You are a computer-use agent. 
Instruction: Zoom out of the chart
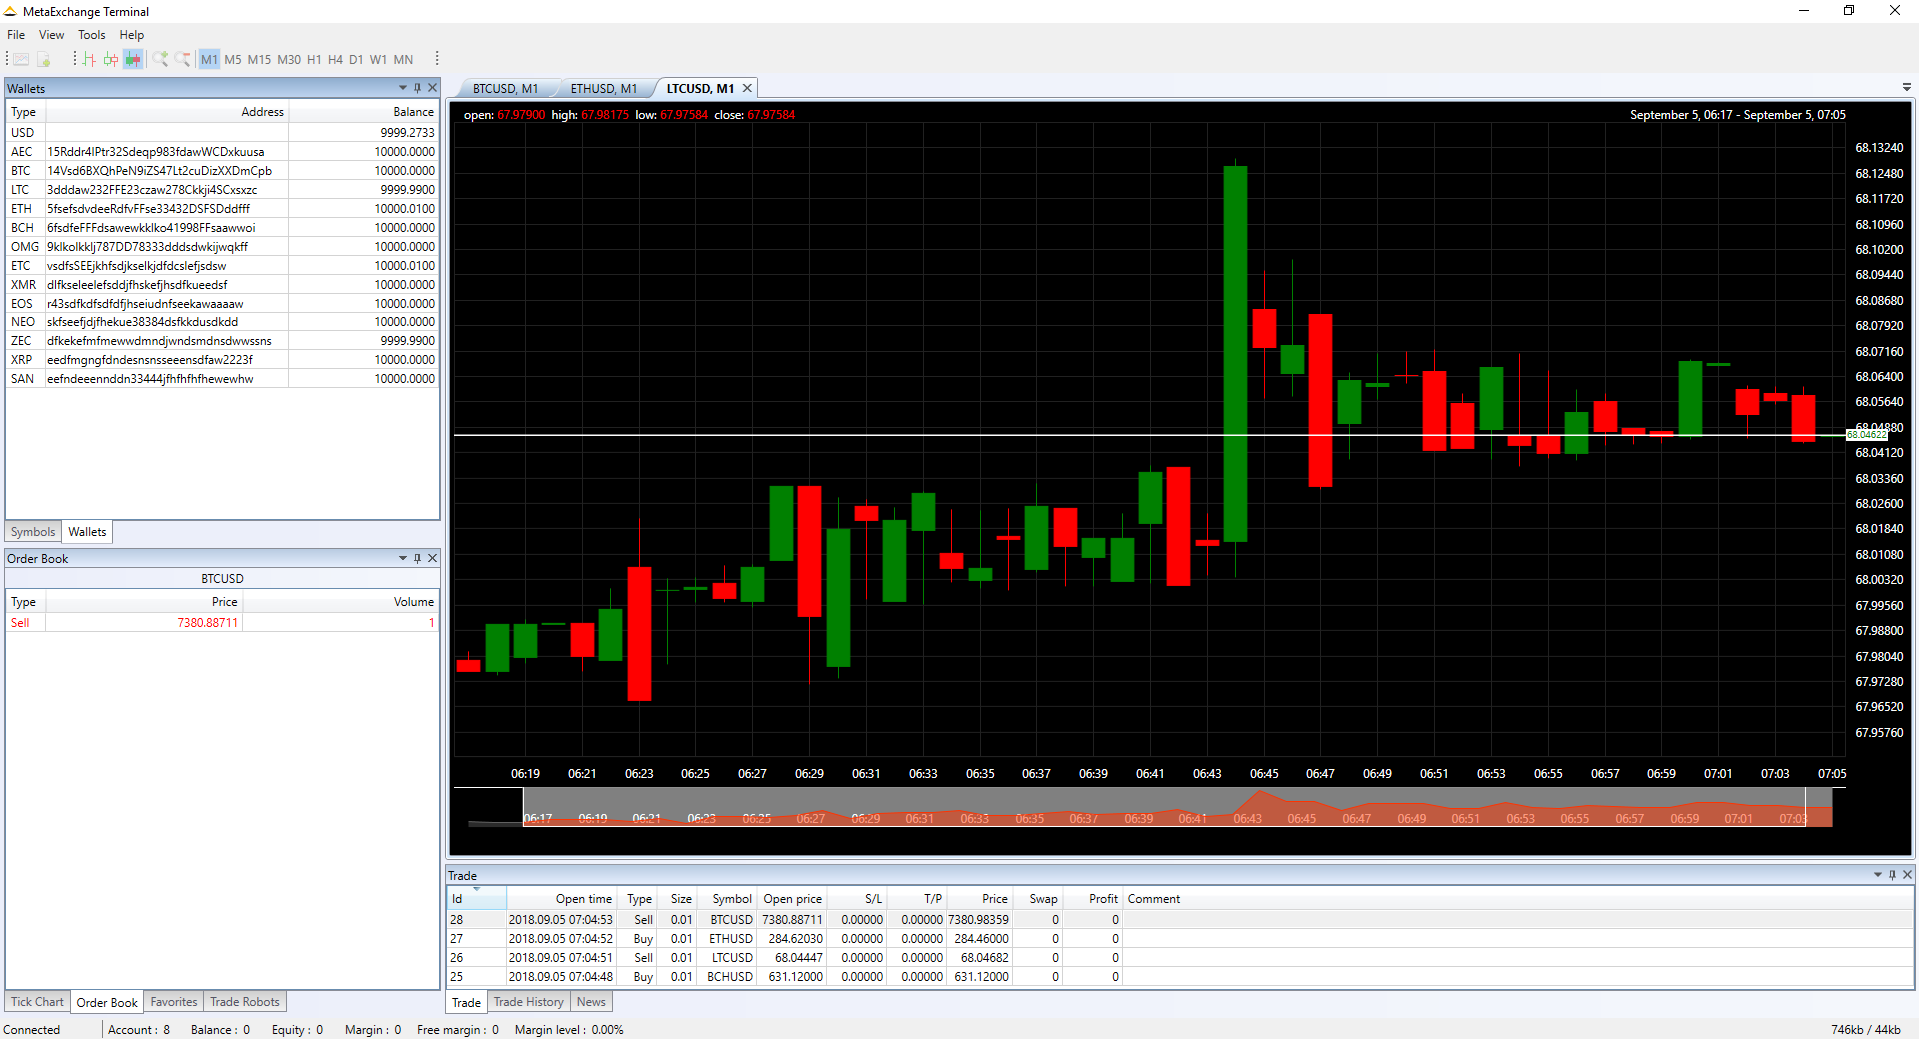182,60
